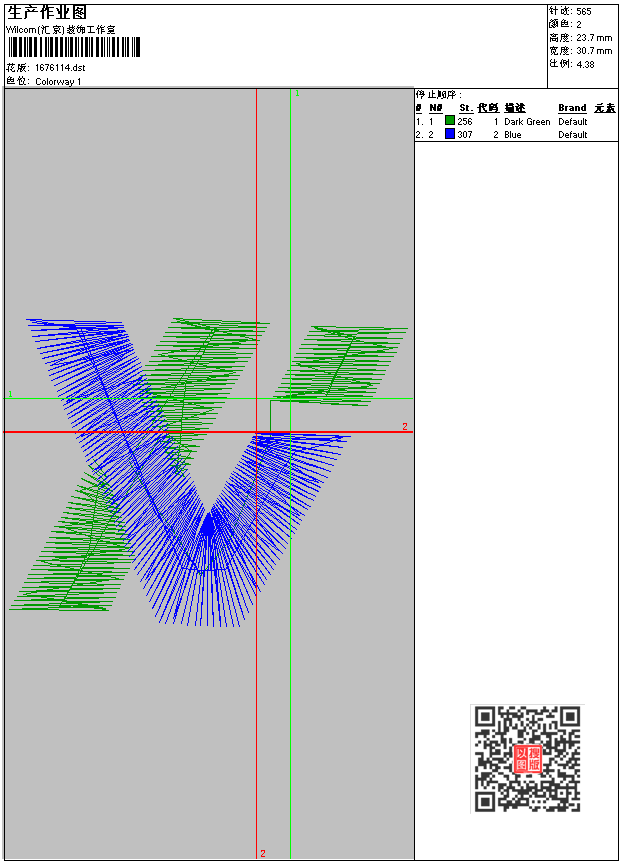Click green marker 1 atop the vertical line
The image size is (620, 861).
point(297,93)
